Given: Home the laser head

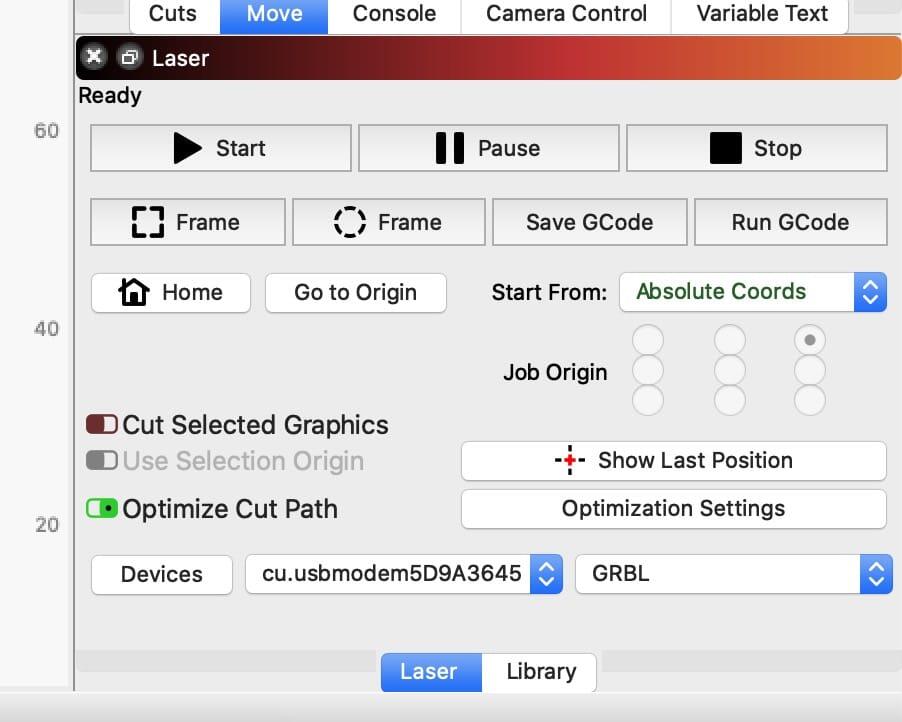Looking at the screenshot, I should pos(170,293).
